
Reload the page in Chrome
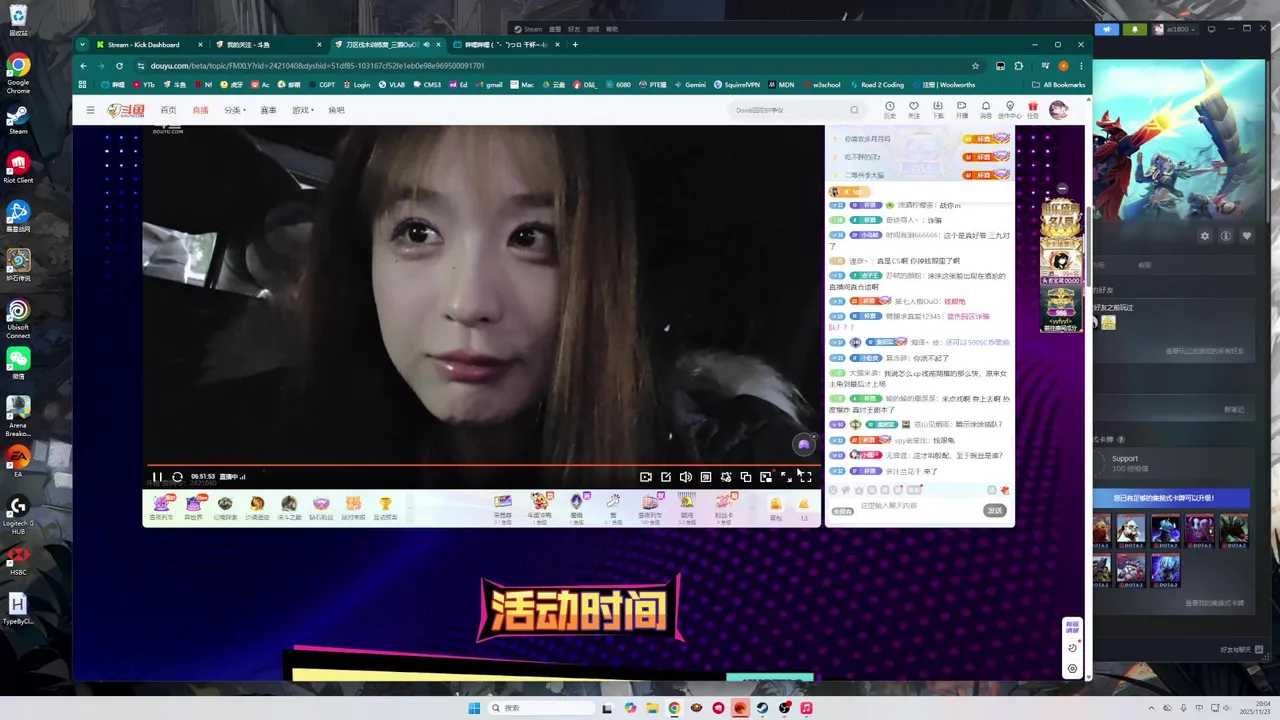(x=119, y=66)
